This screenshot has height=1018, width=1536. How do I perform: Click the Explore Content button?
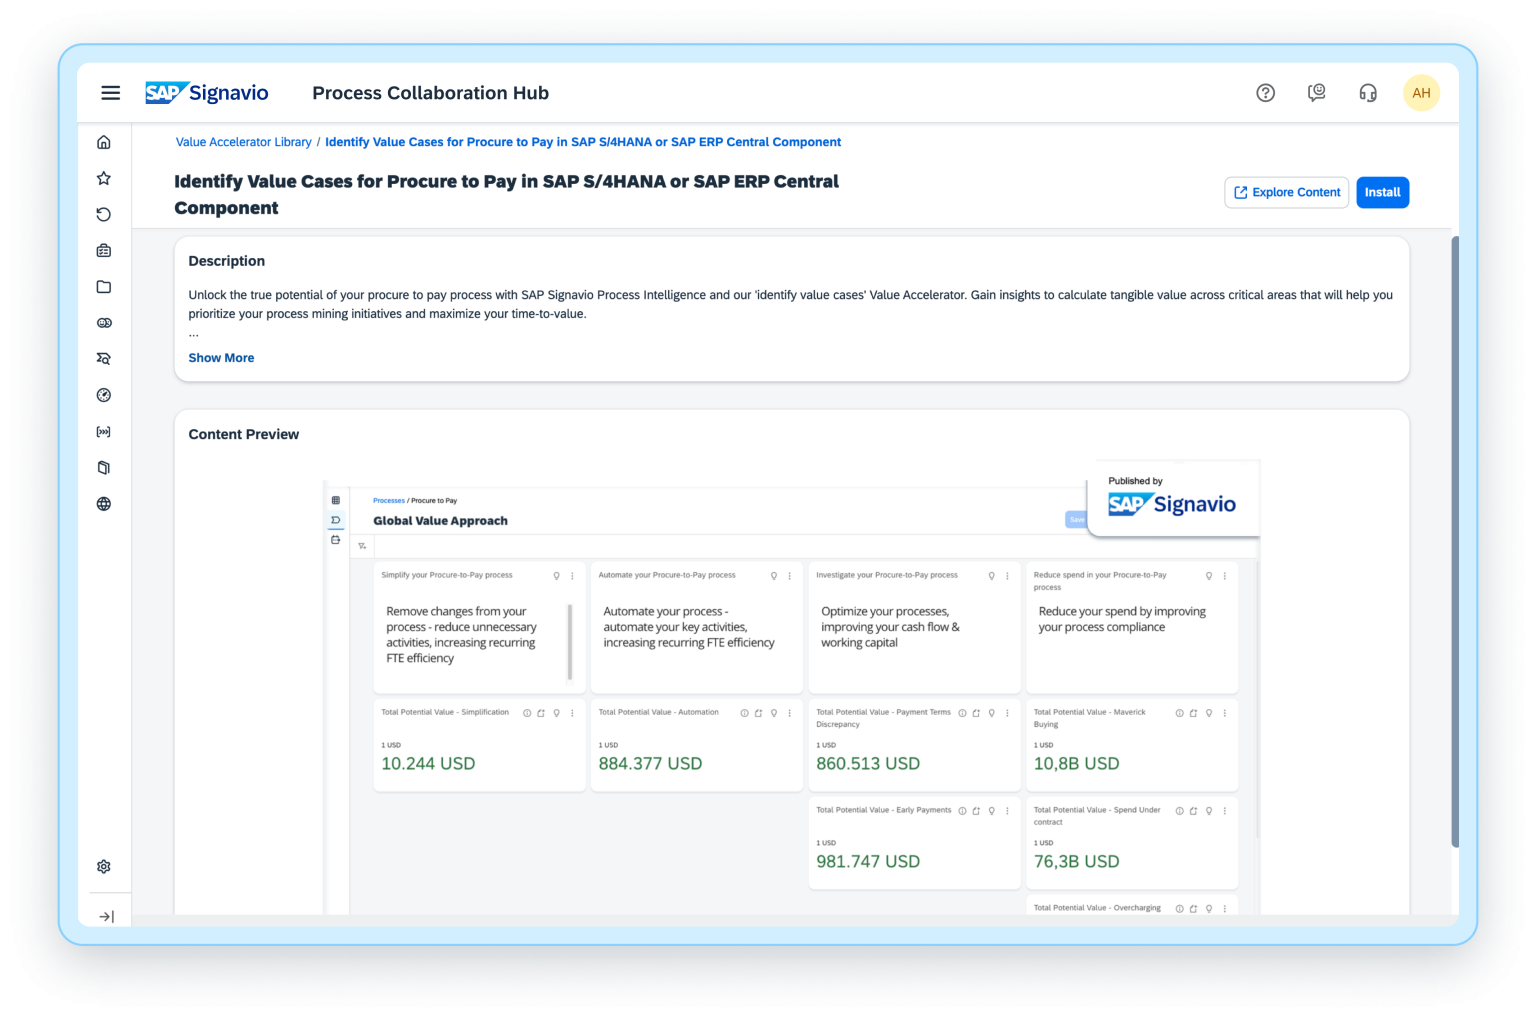pyautogui.click(x=1286, y=192)
